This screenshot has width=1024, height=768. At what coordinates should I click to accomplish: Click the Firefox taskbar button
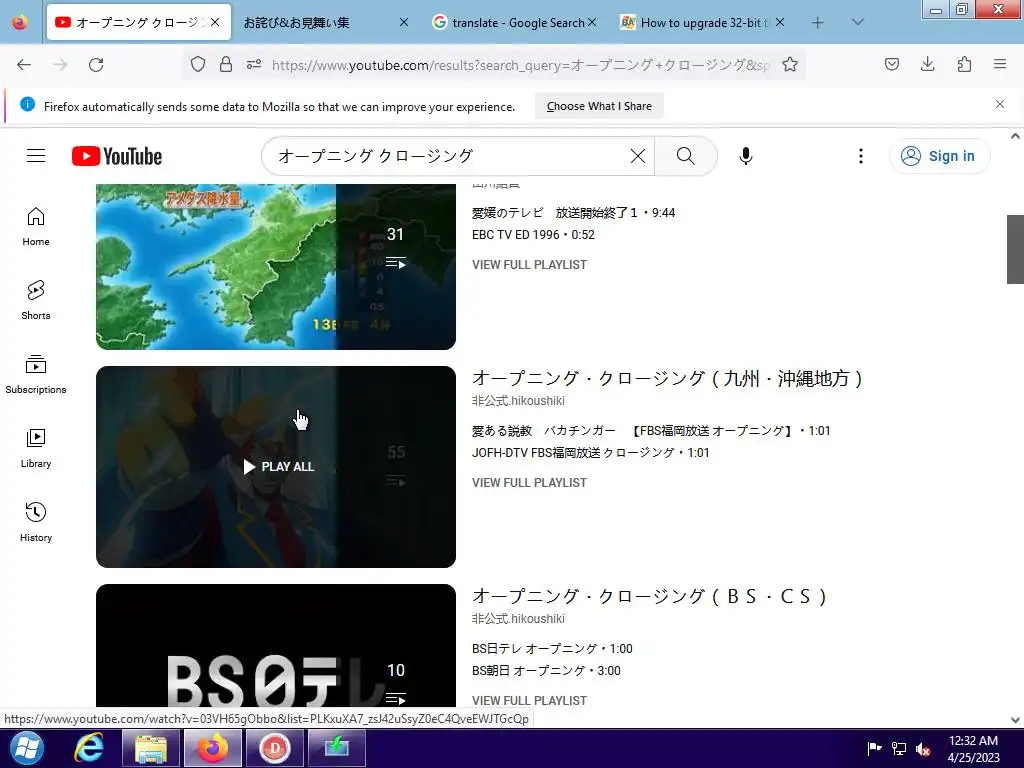(x=212, y=748)
